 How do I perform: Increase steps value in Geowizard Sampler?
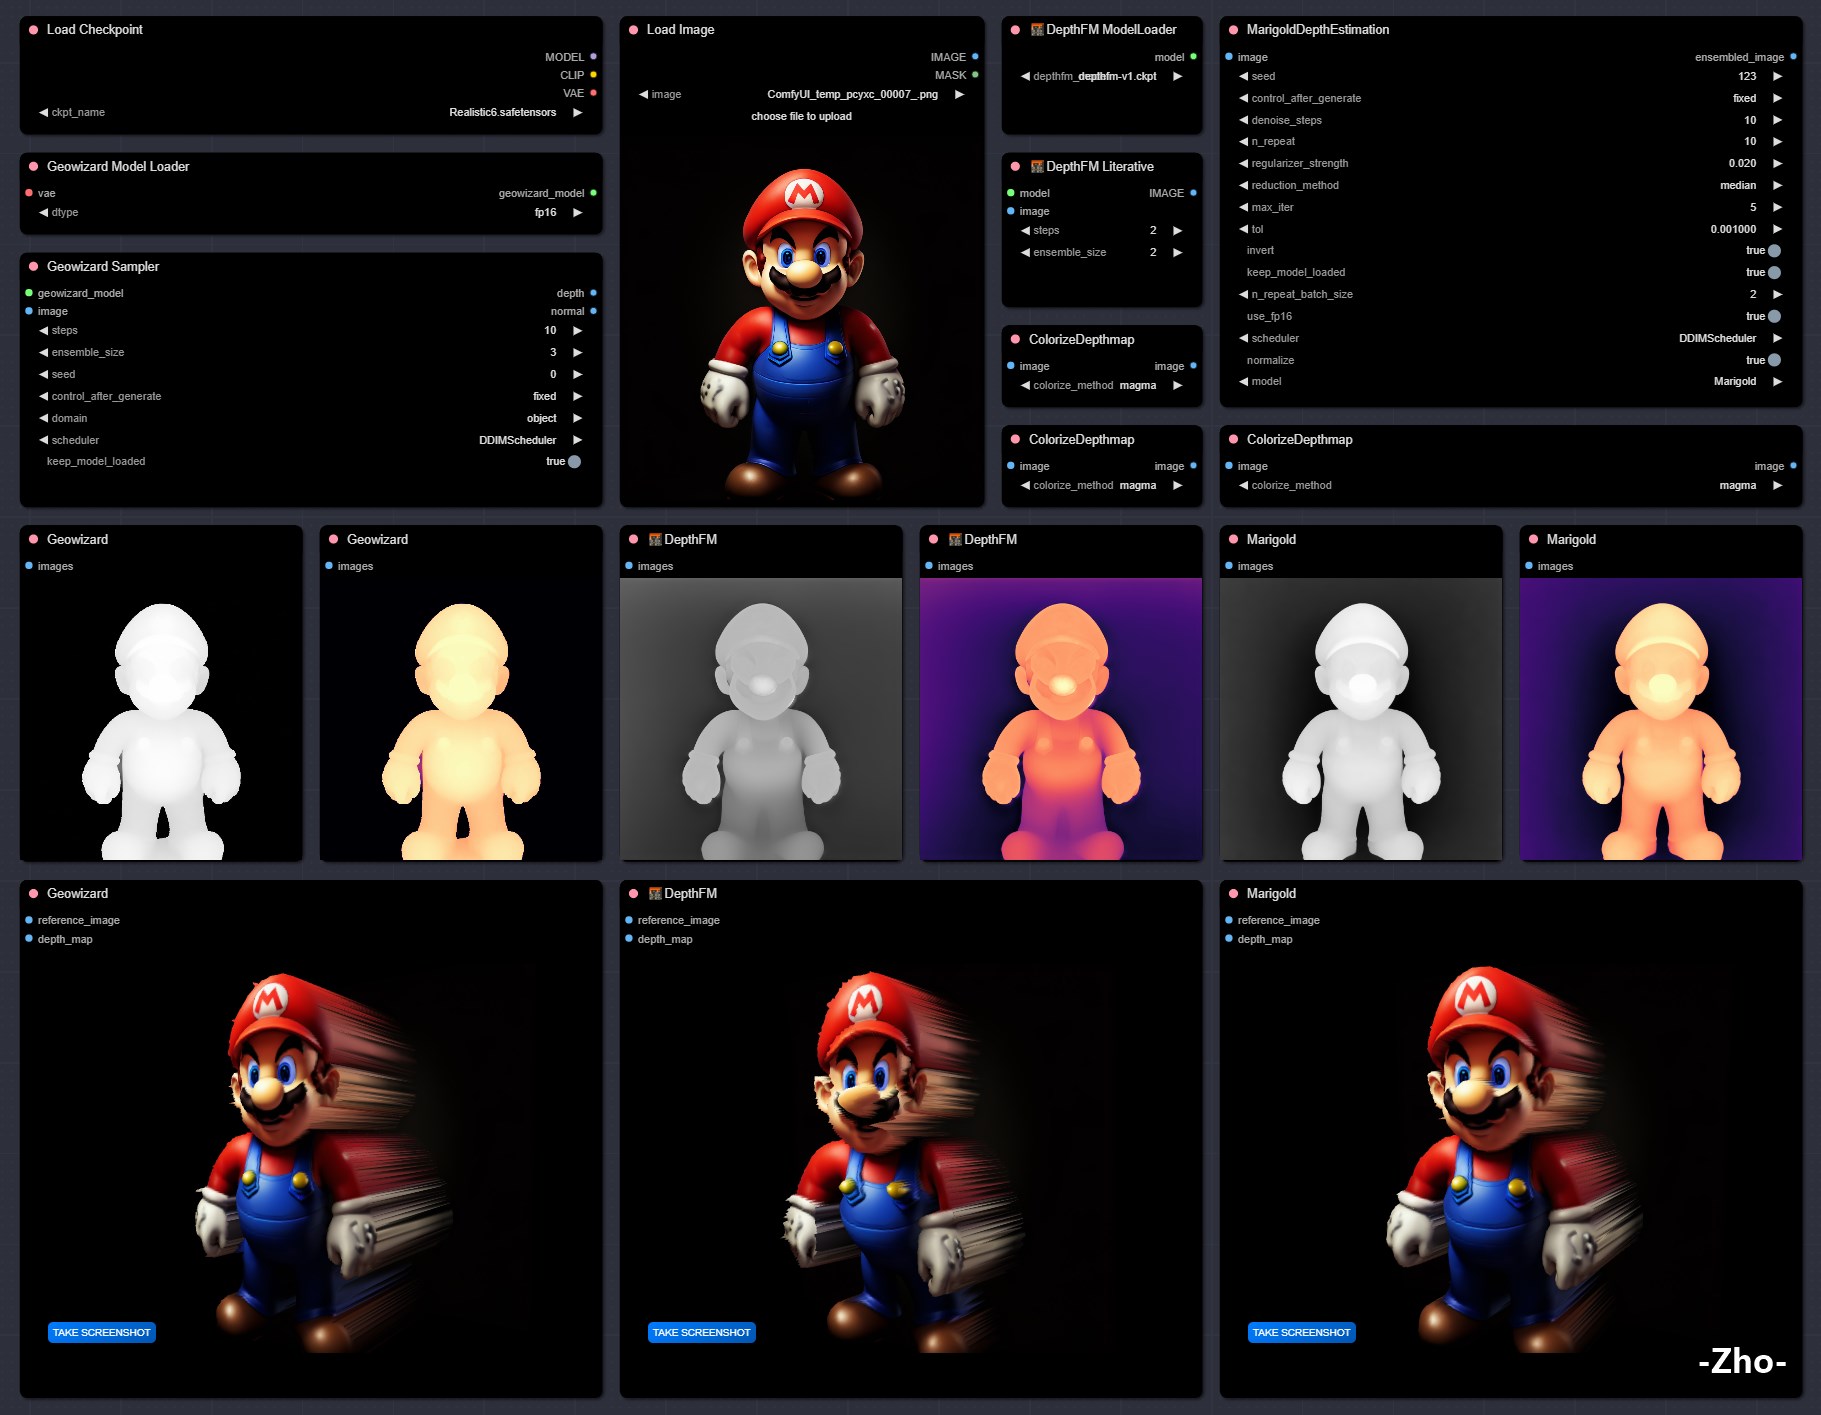(577, 331)
